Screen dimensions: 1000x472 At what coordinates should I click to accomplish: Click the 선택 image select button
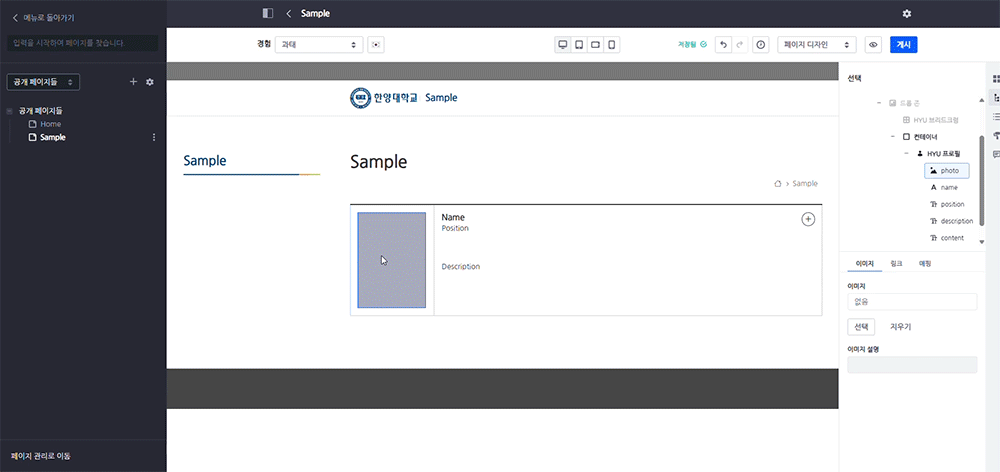click(x=860, y=327)
